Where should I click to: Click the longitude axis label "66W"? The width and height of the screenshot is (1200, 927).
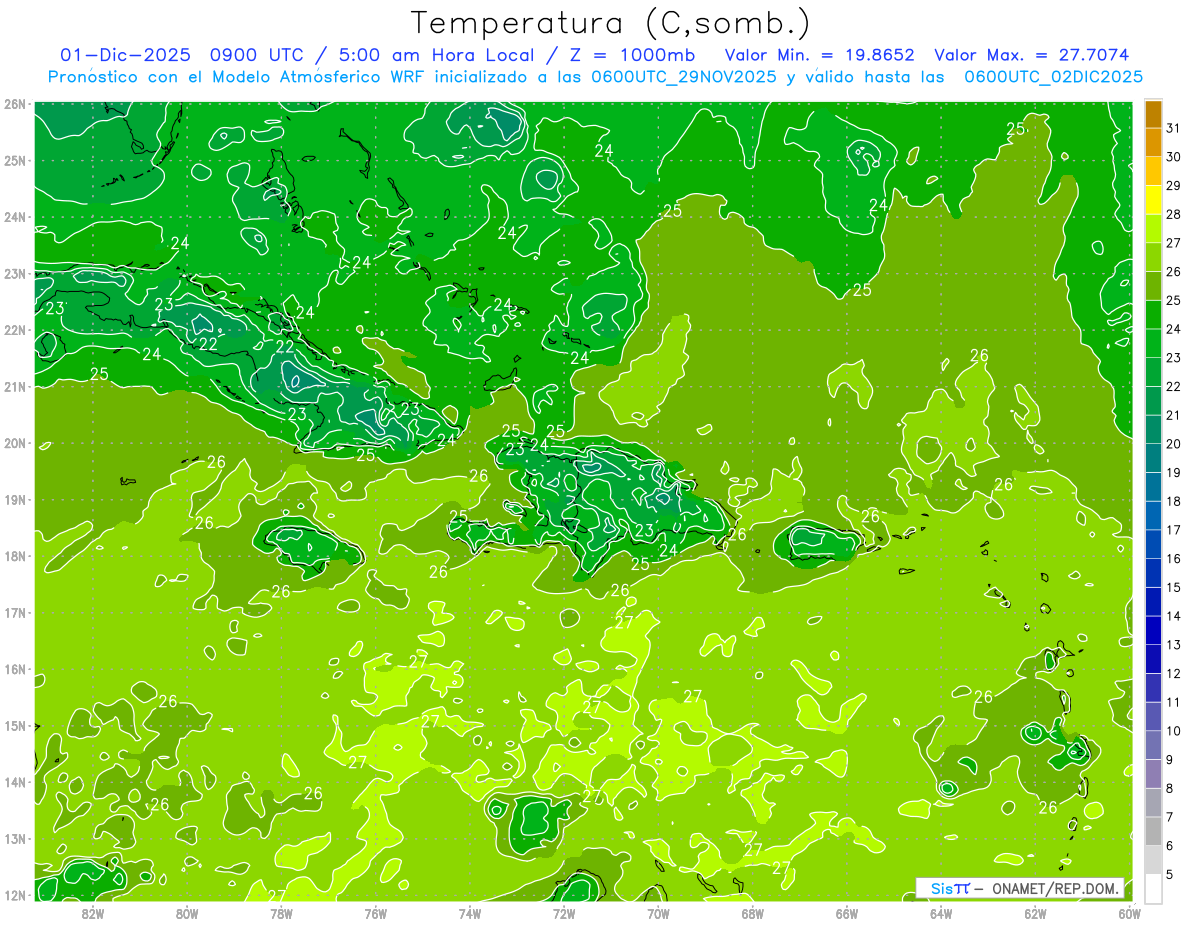(x=846, y=913)
